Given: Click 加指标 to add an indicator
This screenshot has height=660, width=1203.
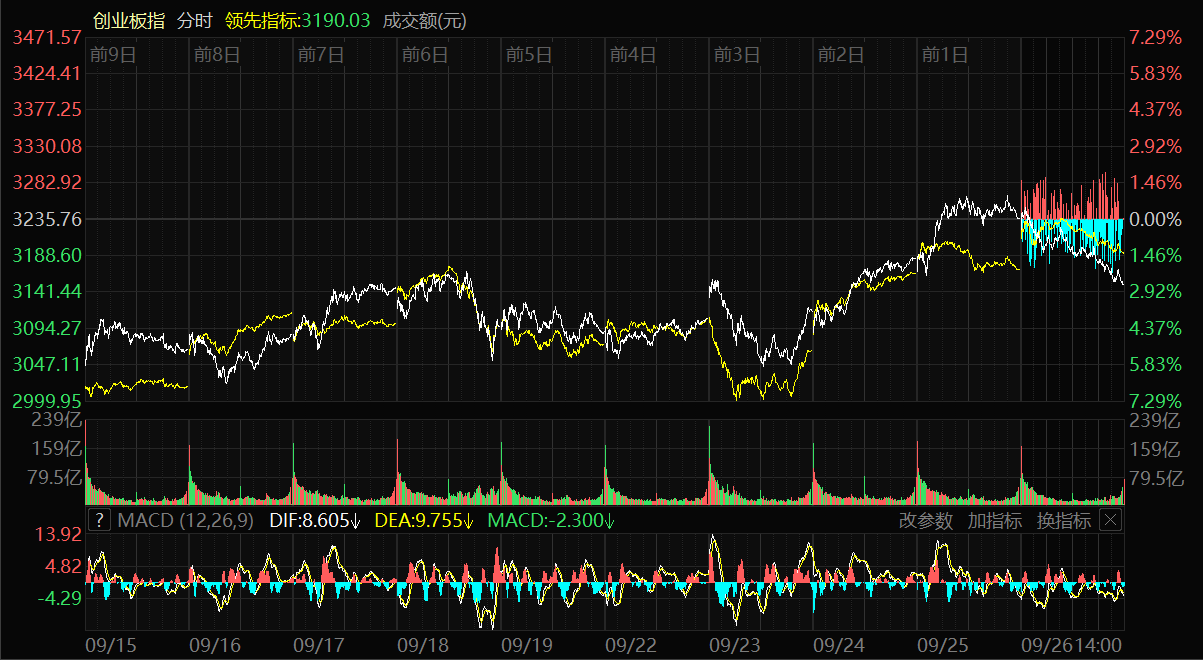Looking at the screenshot, I should [995, 520].
